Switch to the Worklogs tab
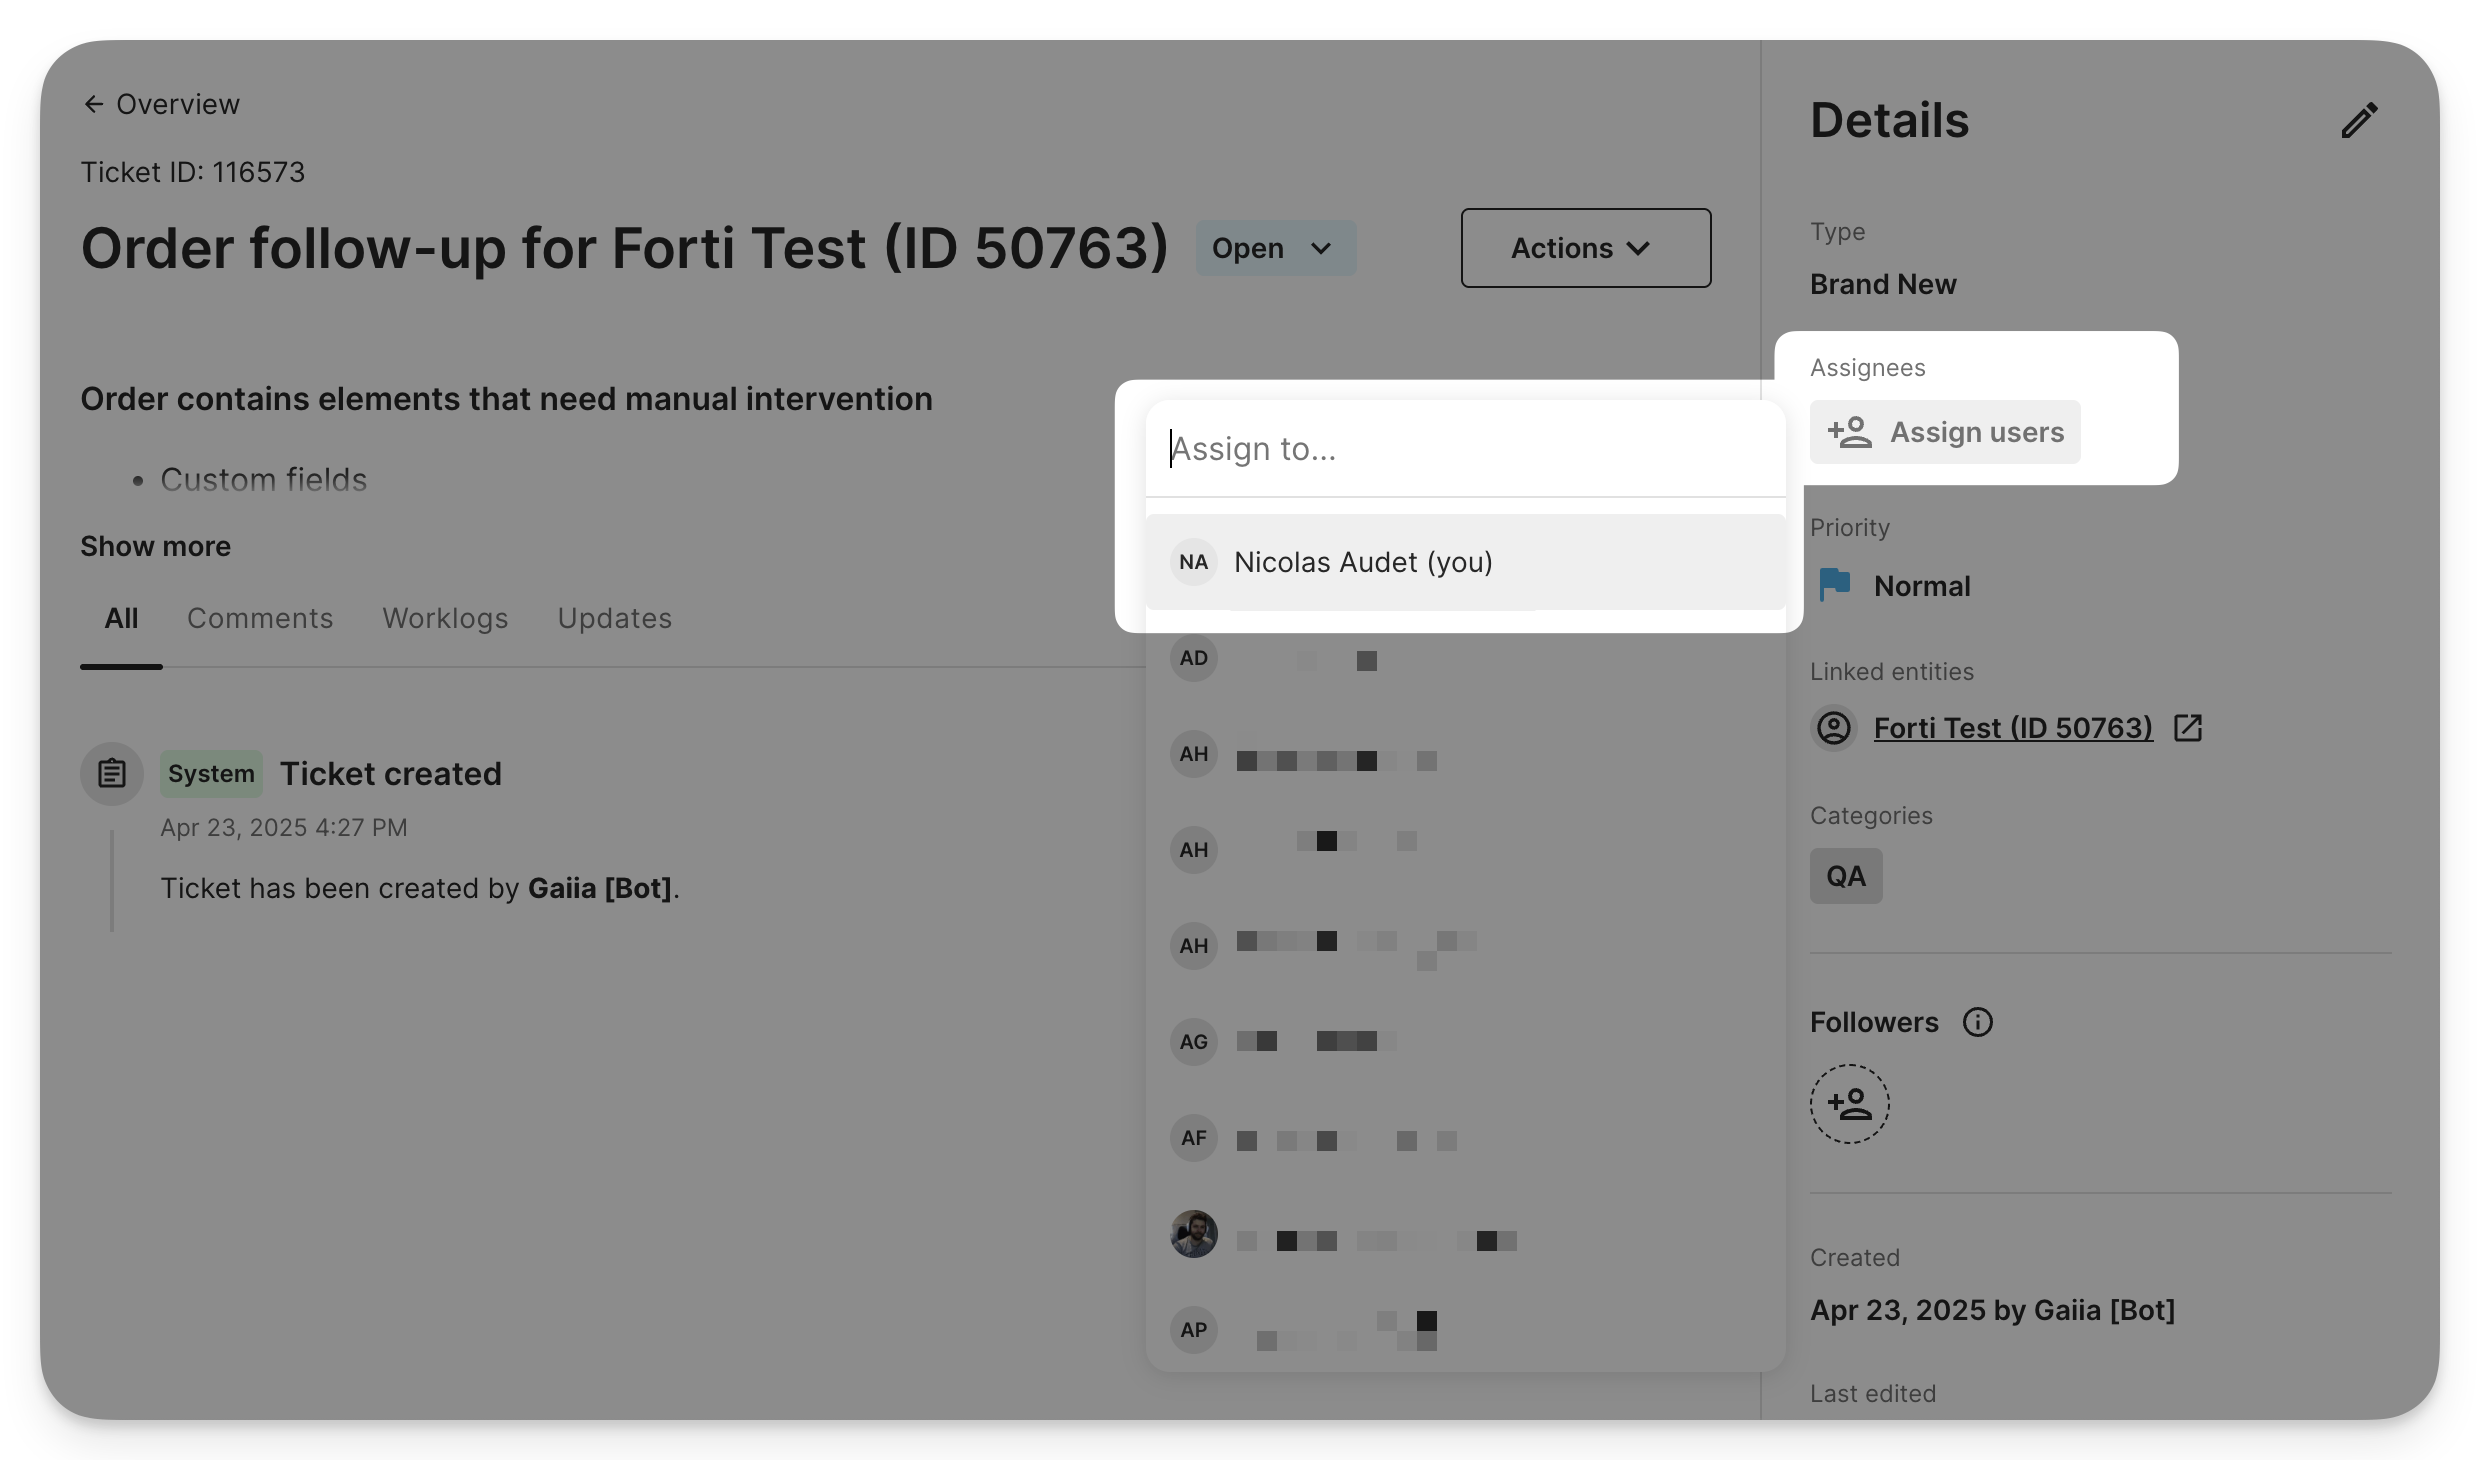 [445, 618]
